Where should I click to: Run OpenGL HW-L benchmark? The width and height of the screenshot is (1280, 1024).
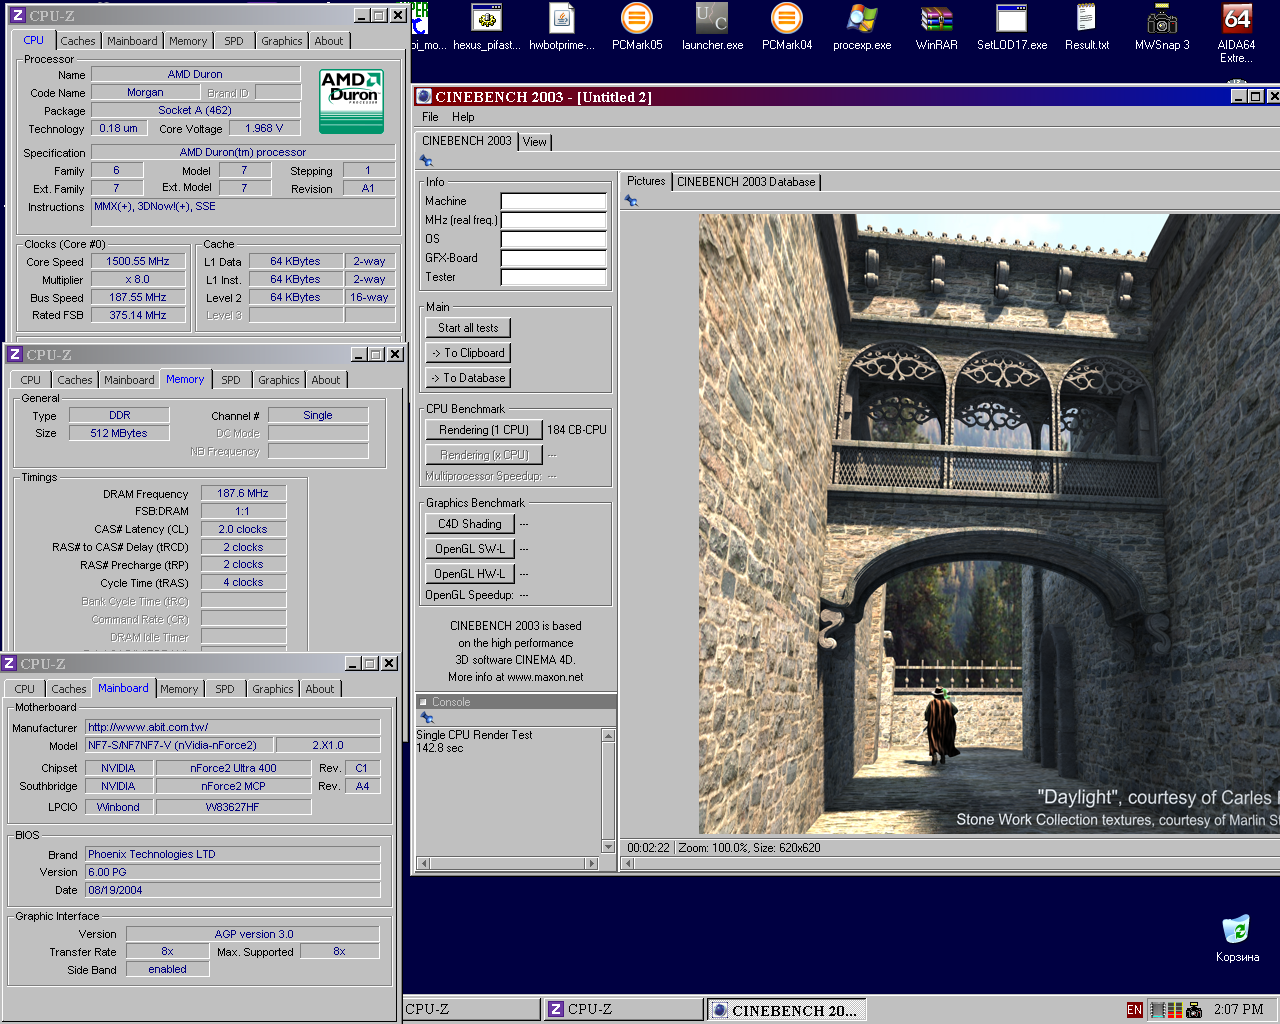click(470, 574)
